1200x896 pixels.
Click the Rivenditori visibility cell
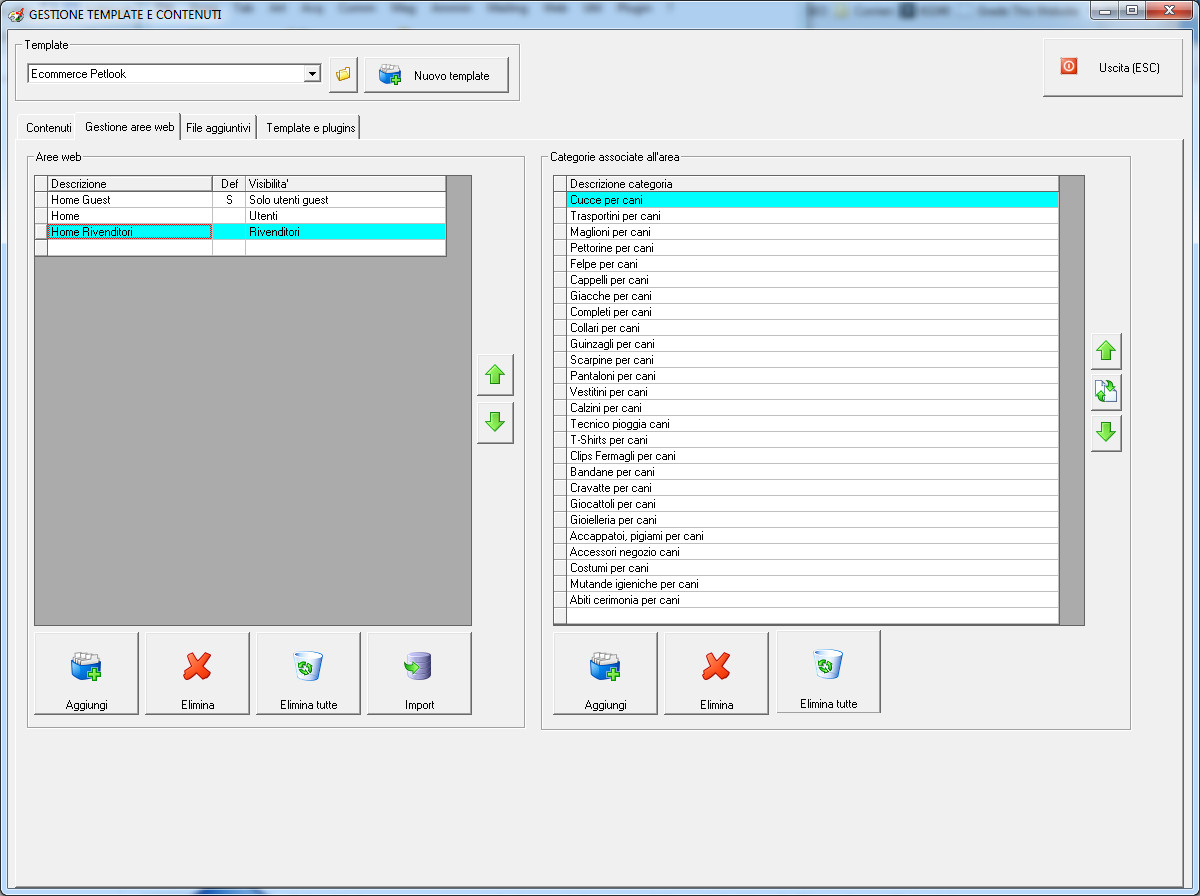click(345, 232)
